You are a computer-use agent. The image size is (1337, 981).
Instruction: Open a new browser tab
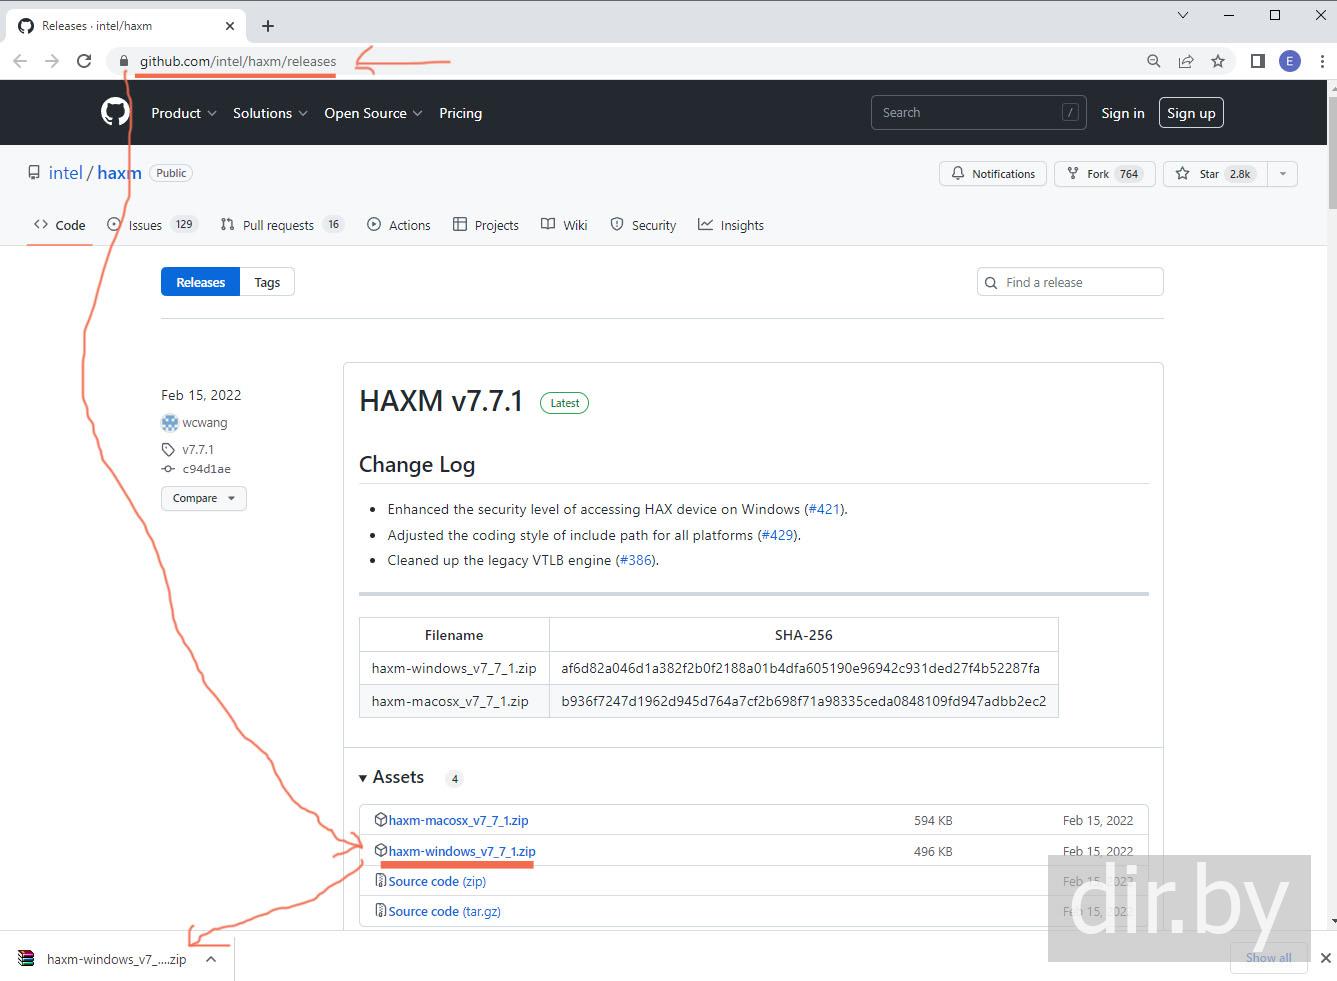[268, 26]
